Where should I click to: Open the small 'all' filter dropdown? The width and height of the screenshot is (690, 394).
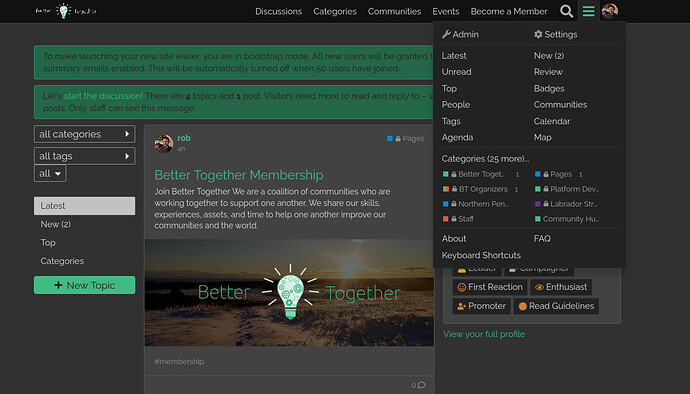point(50,173)
